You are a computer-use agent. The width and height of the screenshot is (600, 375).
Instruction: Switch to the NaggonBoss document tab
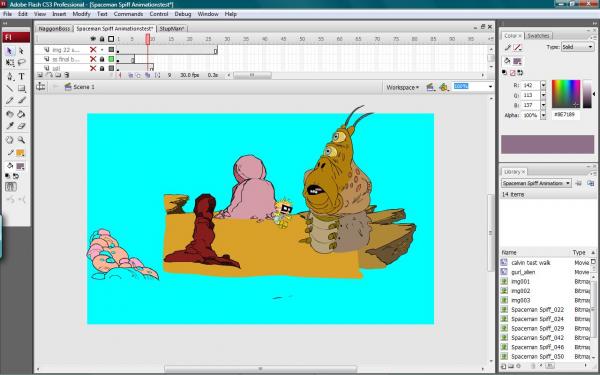(54, 29)
